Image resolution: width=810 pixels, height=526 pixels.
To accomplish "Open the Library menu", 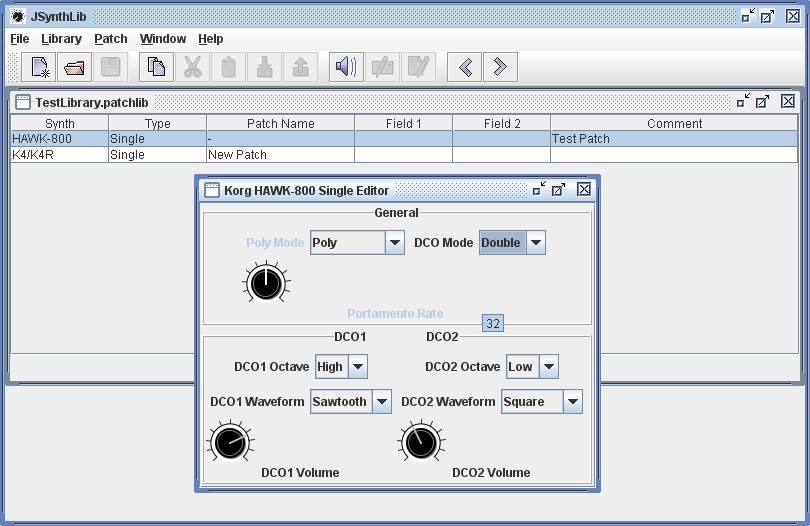I will [61, 38].
